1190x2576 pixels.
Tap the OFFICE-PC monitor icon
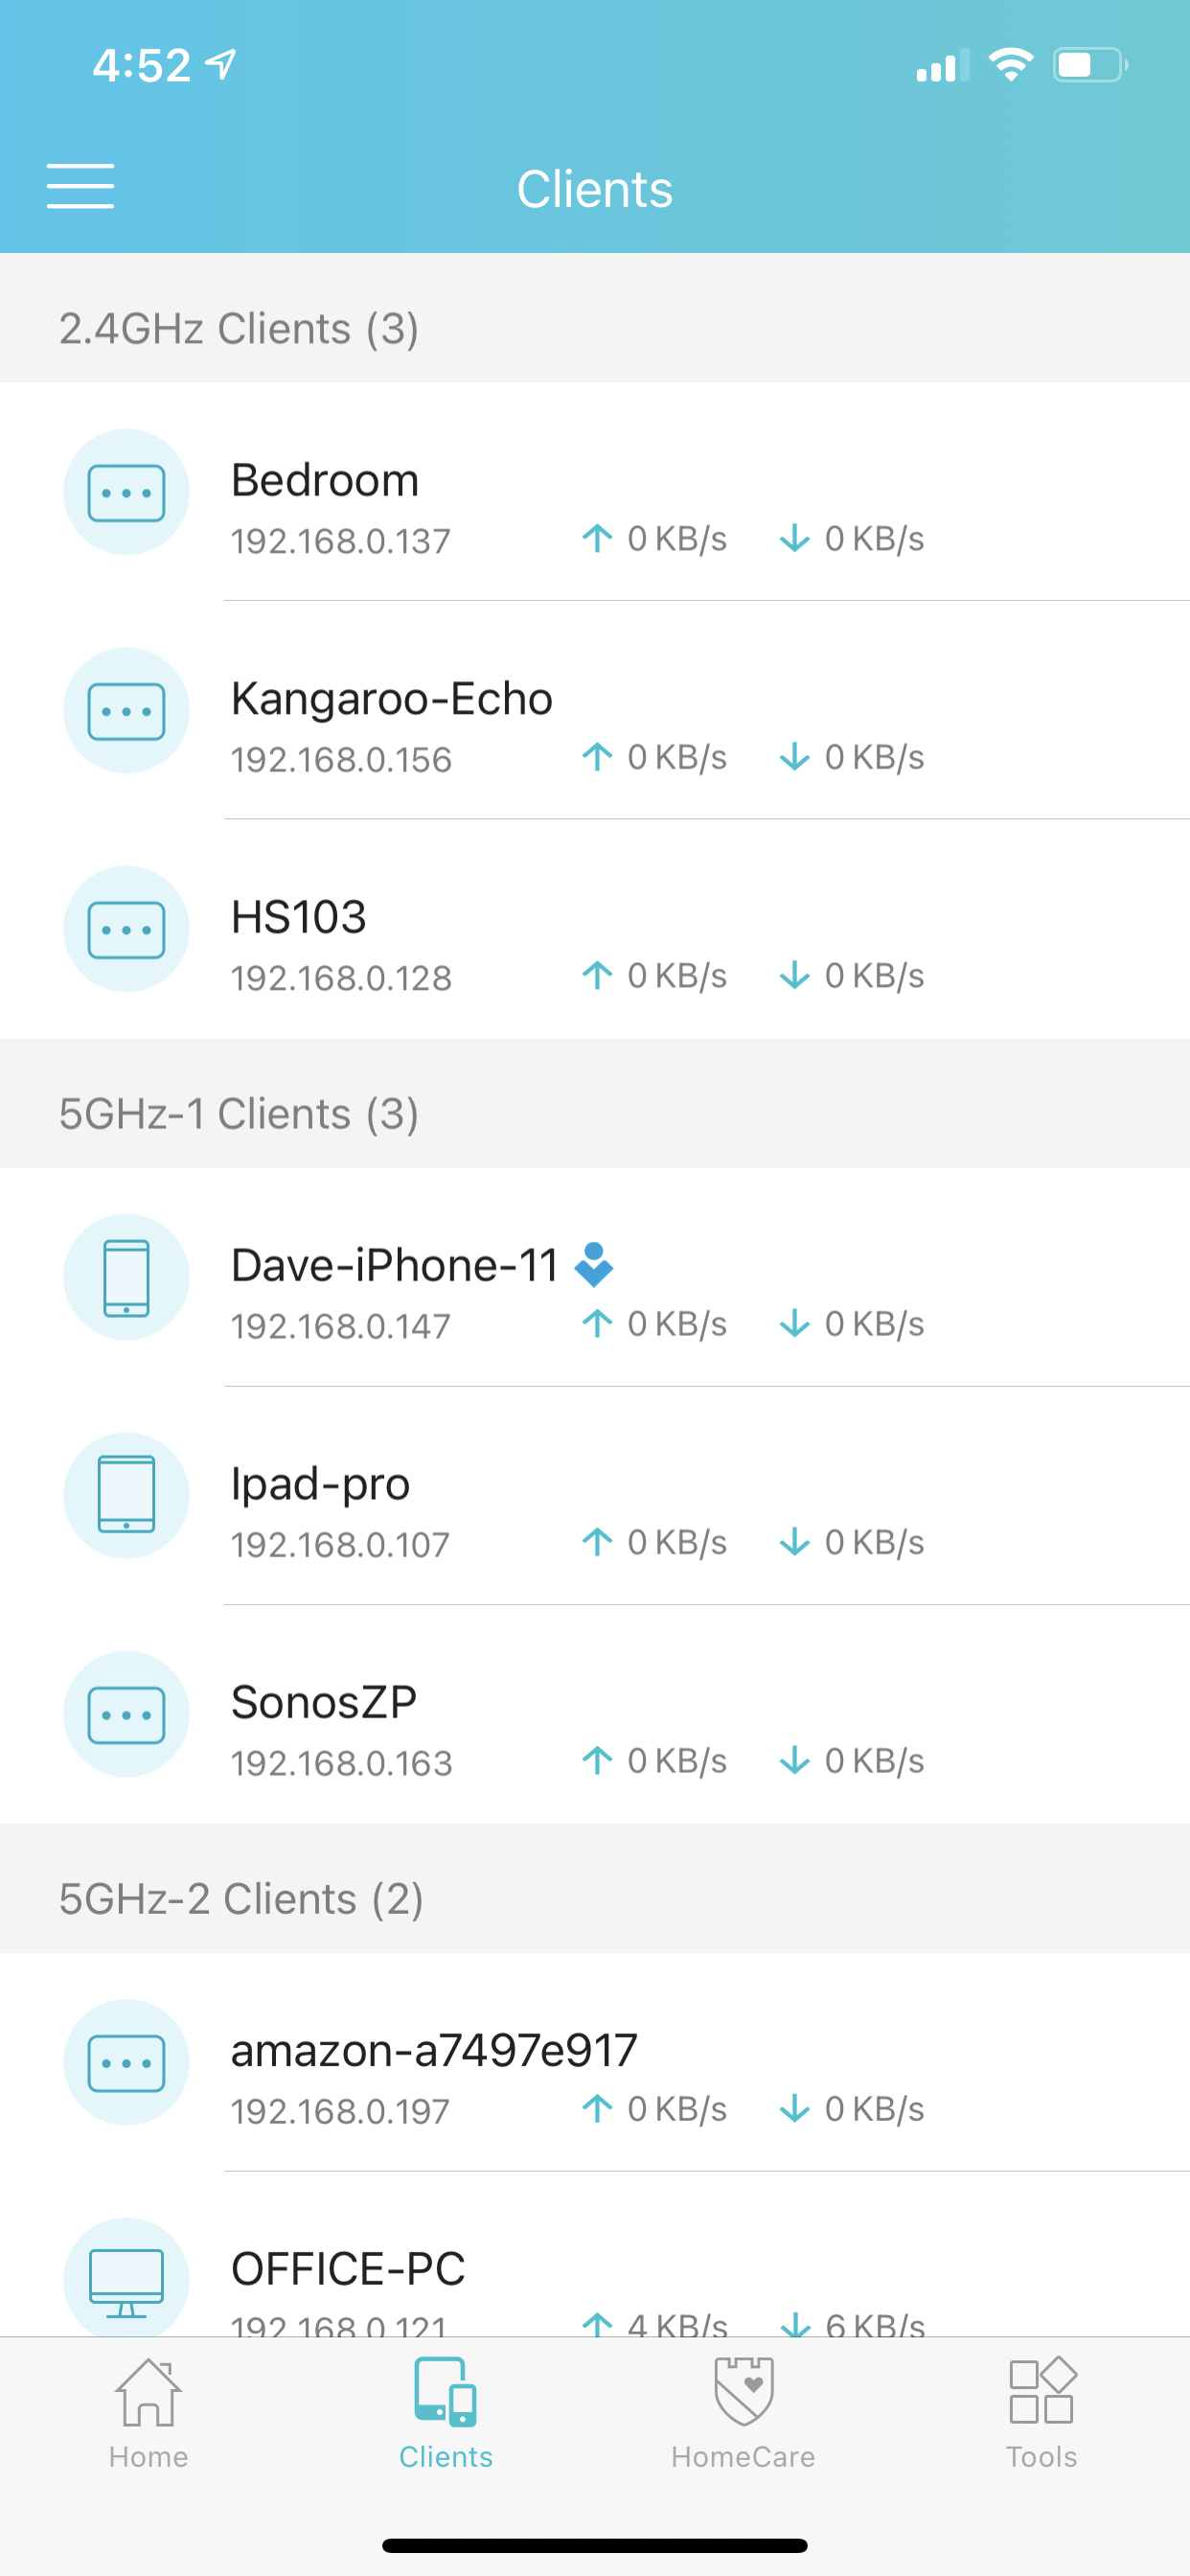126,2278
